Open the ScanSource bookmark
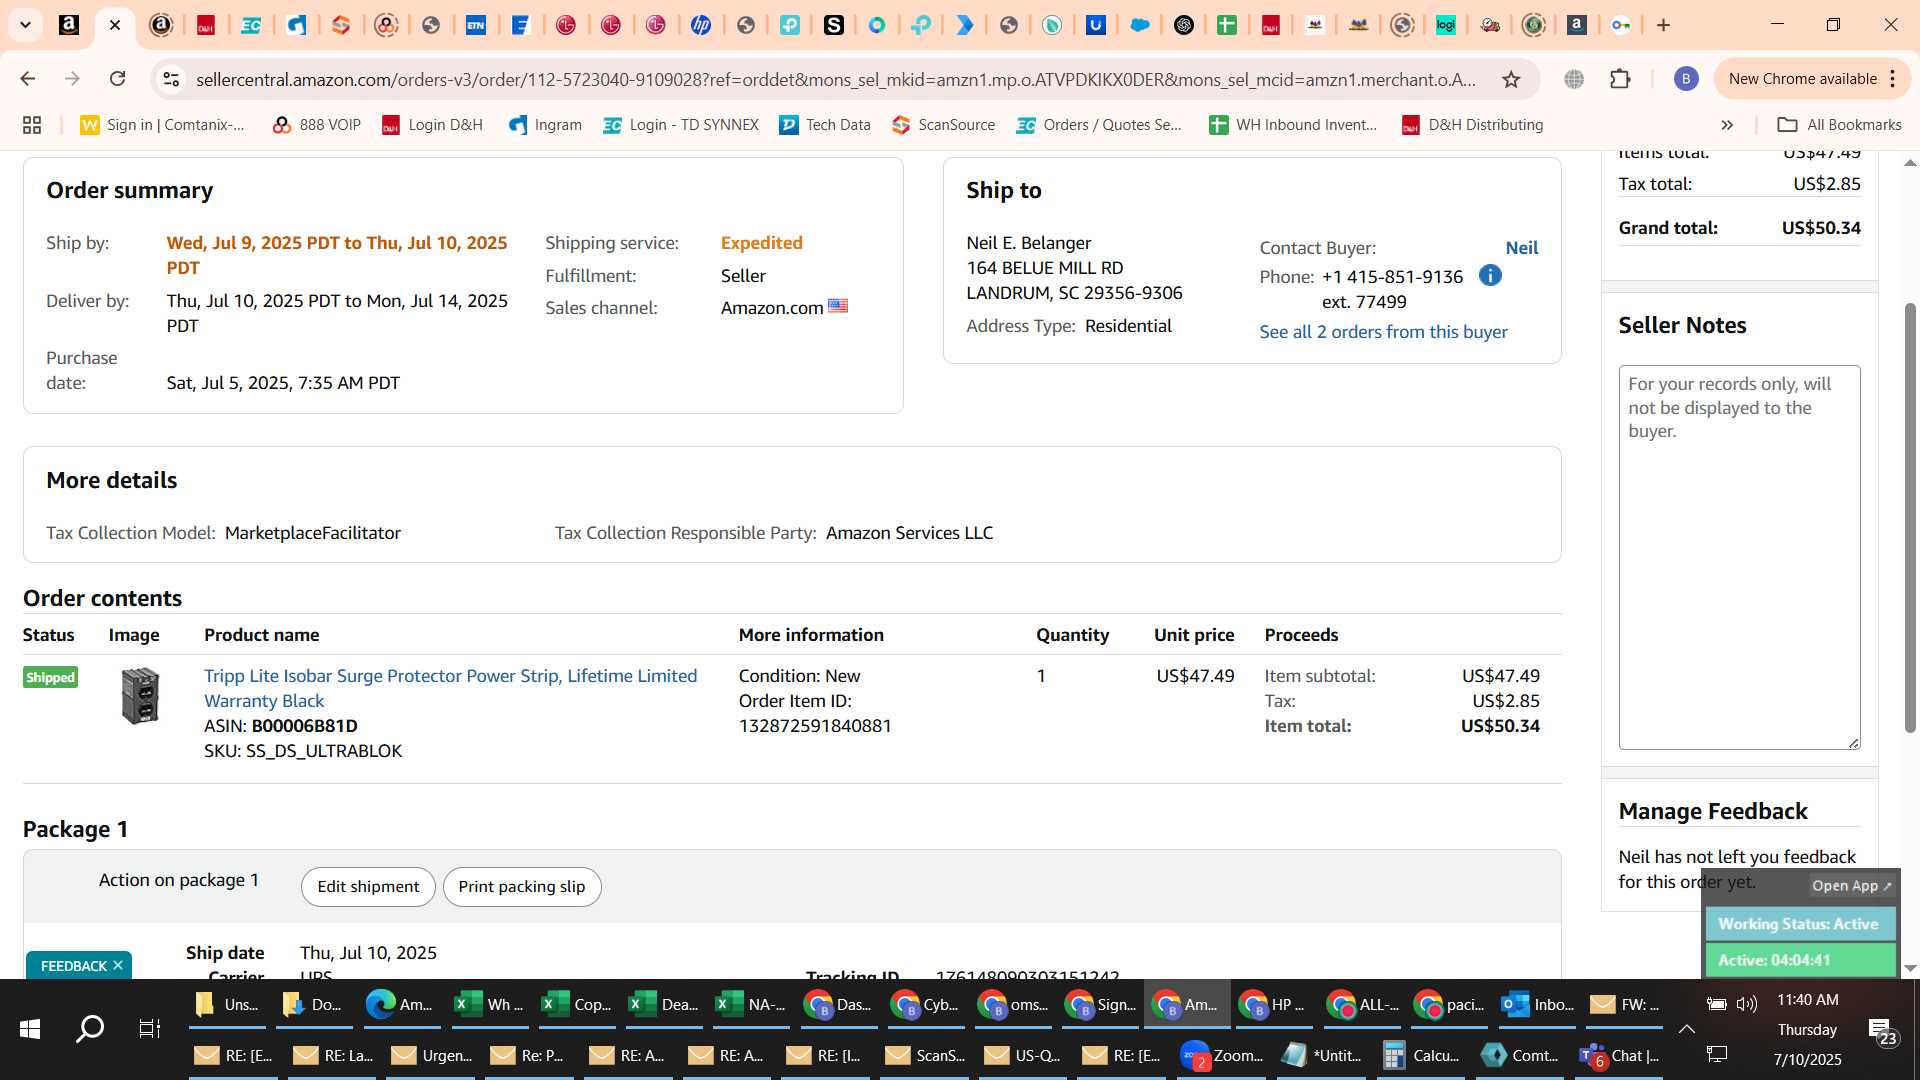1920x1080 pixels. click(943, 125)
